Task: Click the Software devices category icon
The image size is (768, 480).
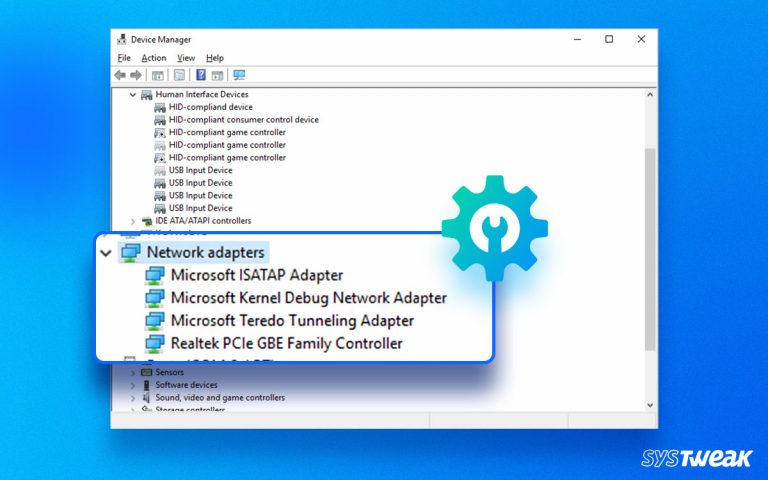Action: tap(146, 385)
